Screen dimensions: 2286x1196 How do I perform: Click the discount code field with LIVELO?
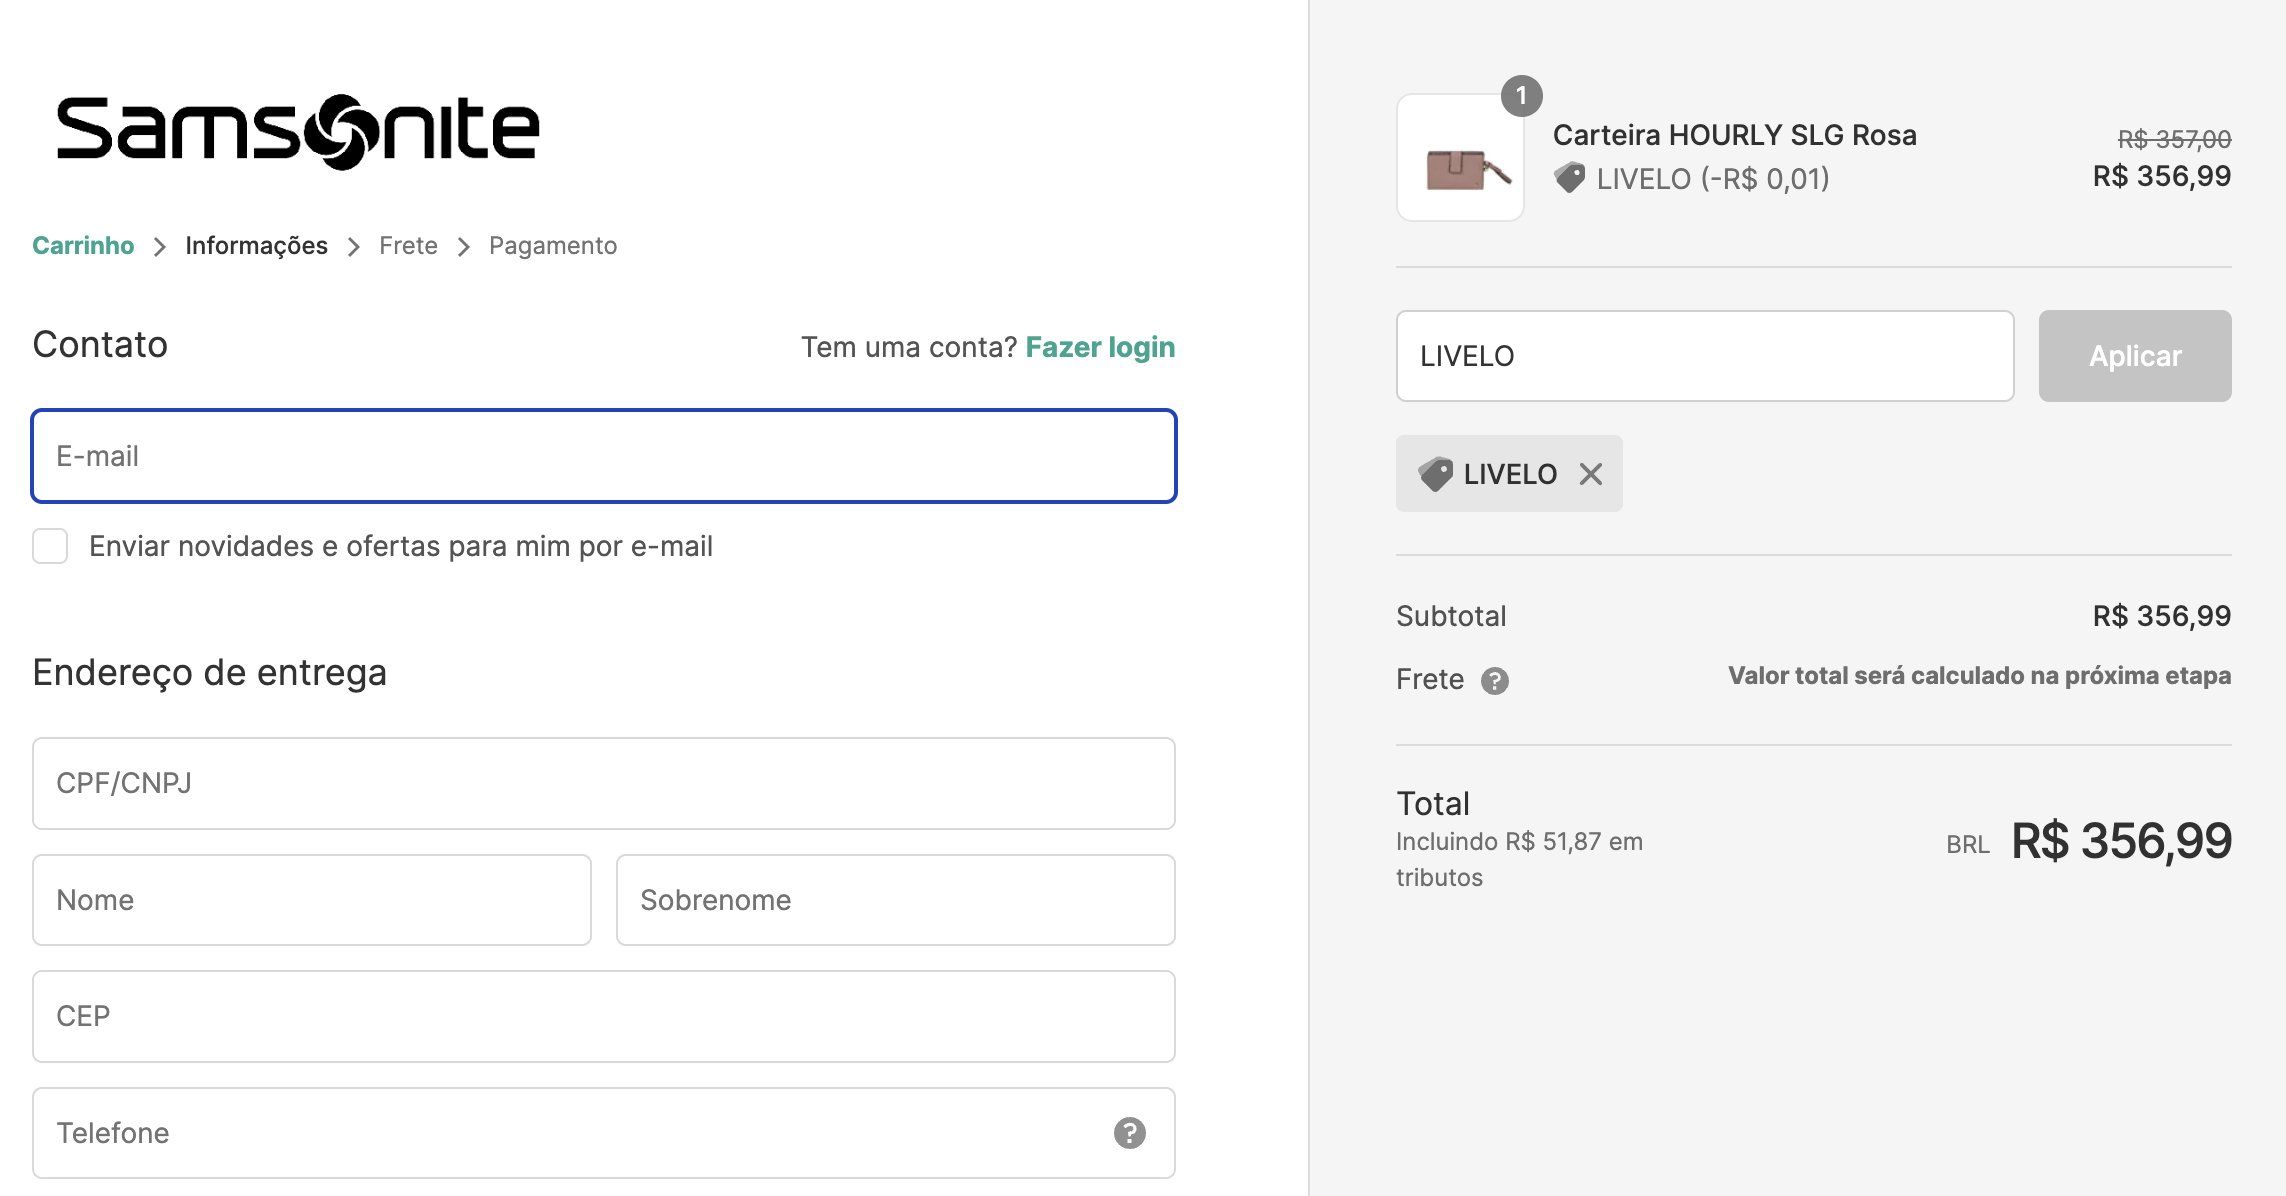click(1705, 356)
